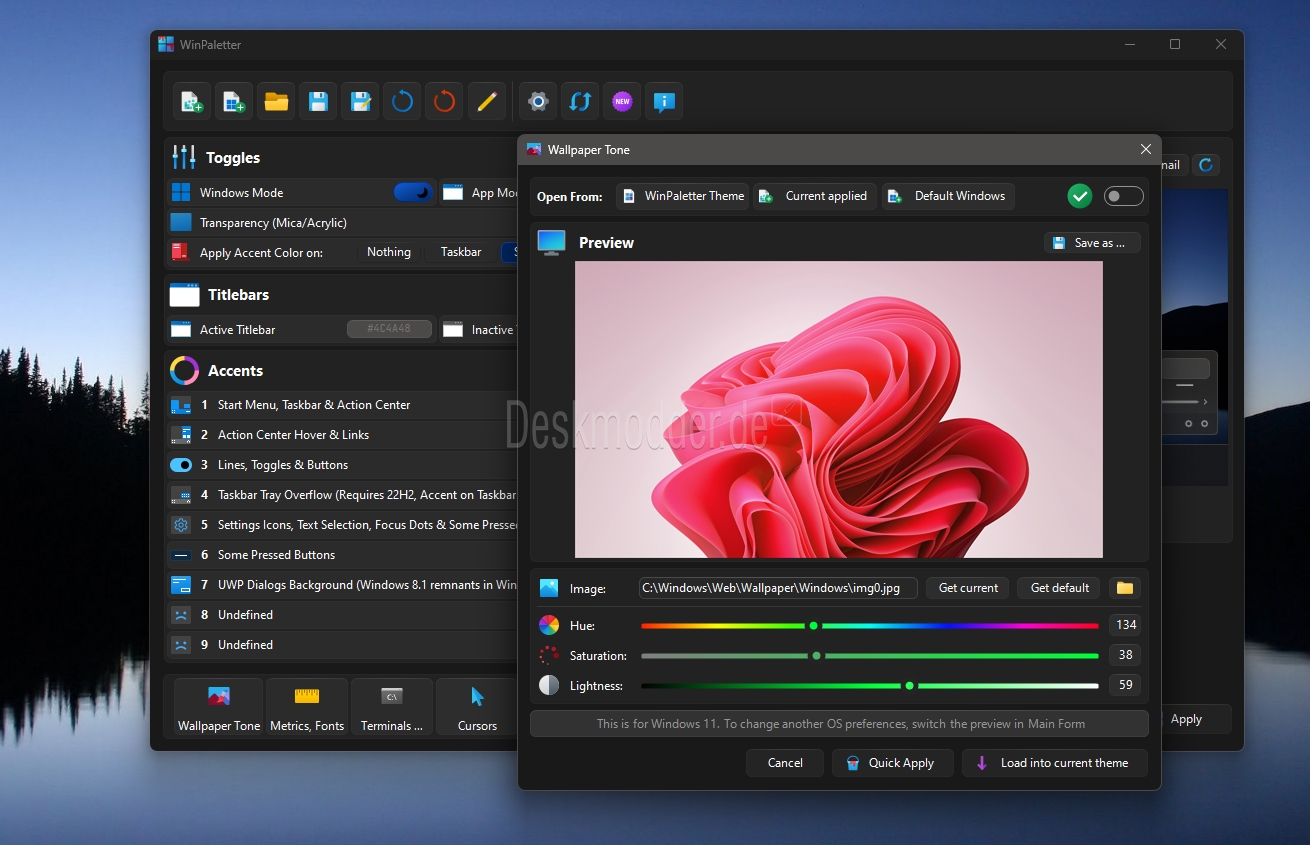
Task: Click green checkmark in Wallpaper Tone dialog
Action: [1080, 196]
